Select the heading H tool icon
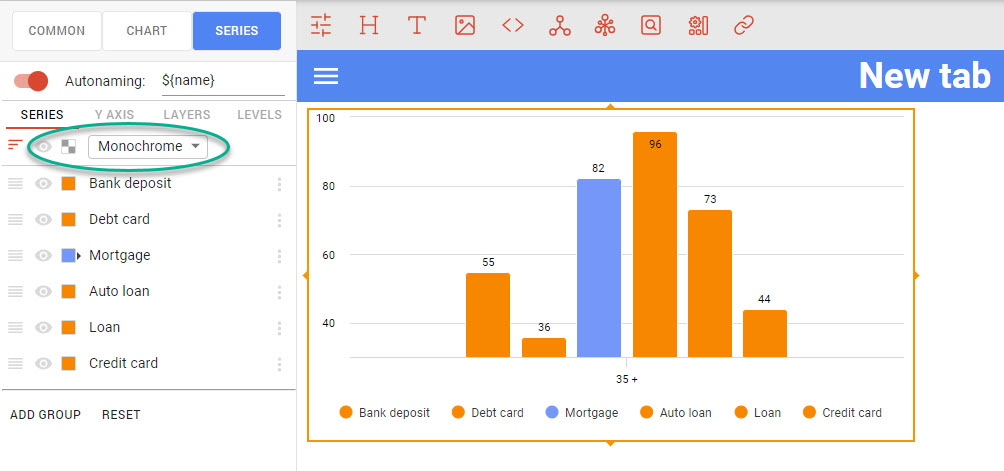The image size is (1004, 471). click(369, 26)
